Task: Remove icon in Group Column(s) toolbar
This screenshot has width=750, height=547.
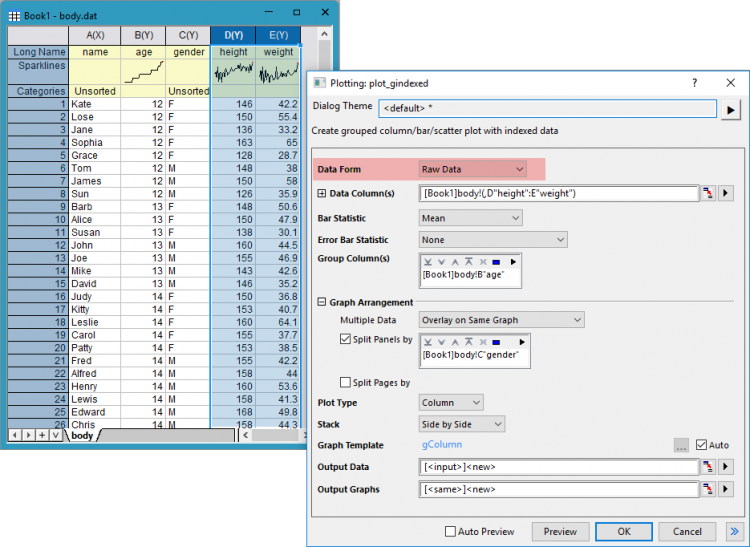Action: [483, 262]
